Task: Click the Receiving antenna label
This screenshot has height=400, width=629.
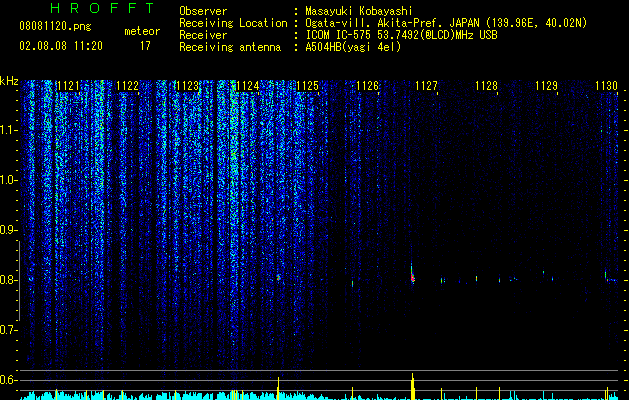Action: (230, 47)
